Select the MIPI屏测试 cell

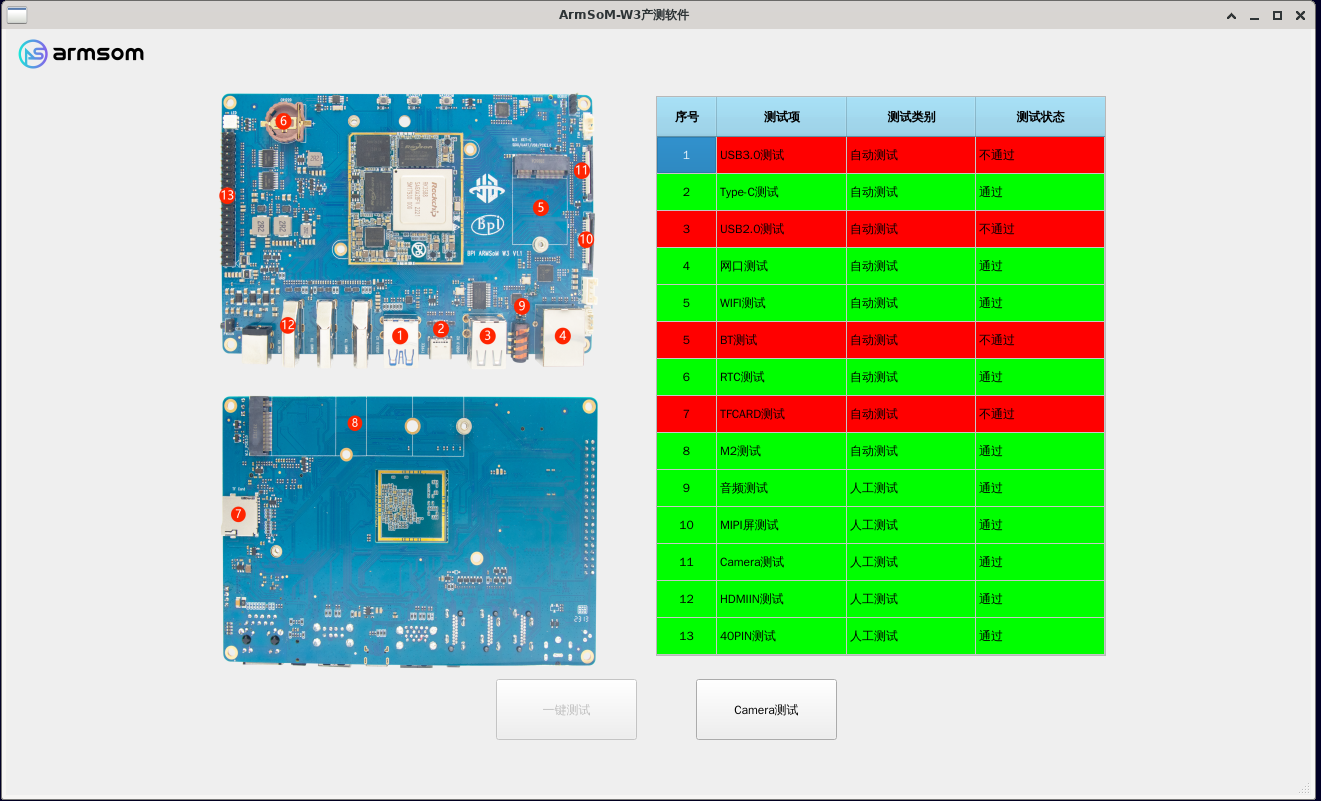782,525
